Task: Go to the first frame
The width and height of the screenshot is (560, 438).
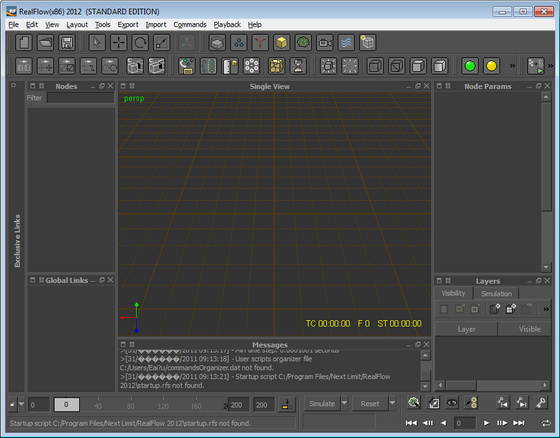Action: click(x=411, y=423)
